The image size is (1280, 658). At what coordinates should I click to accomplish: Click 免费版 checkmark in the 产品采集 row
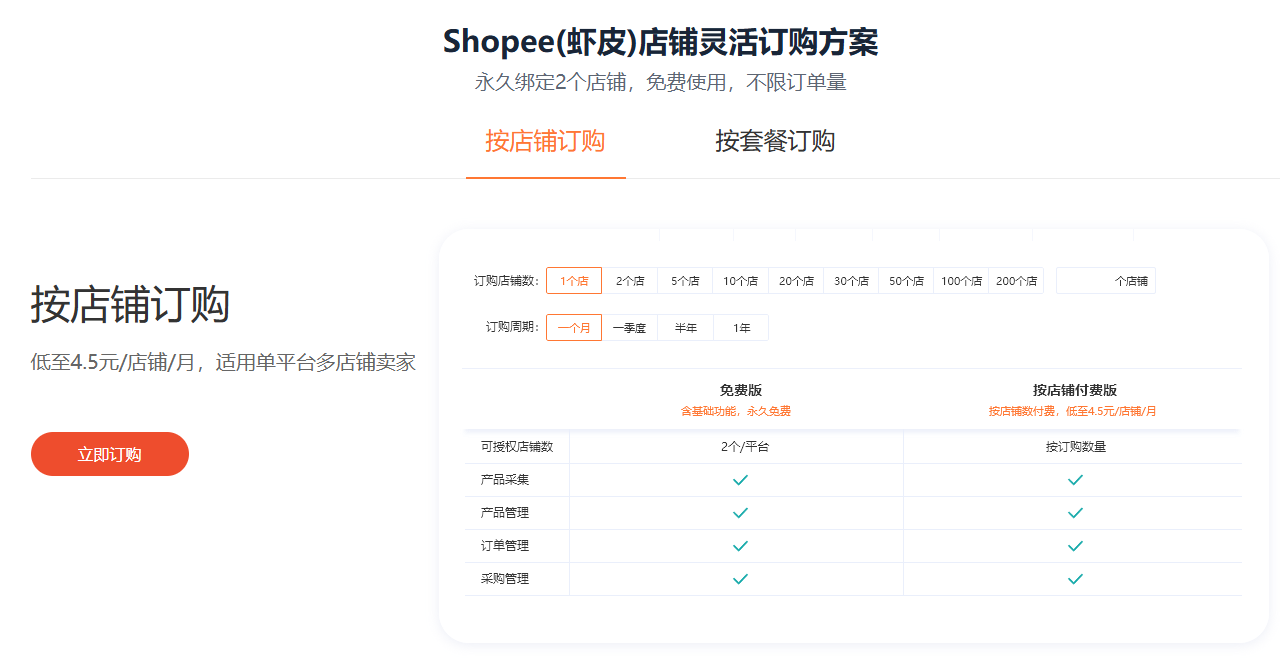point(740,480)
